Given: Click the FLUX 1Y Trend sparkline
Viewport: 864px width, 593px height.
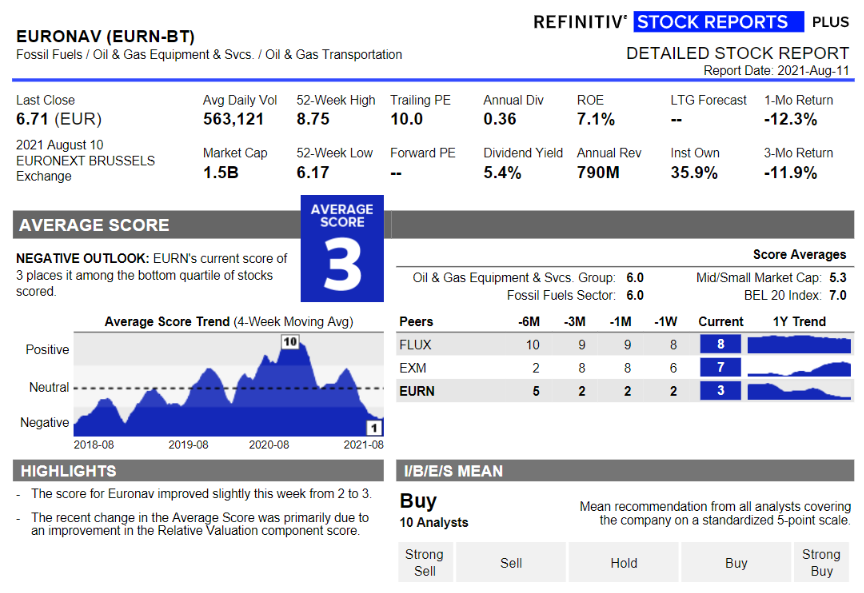Looking at the screenshot, I should [x=799, y=344].
